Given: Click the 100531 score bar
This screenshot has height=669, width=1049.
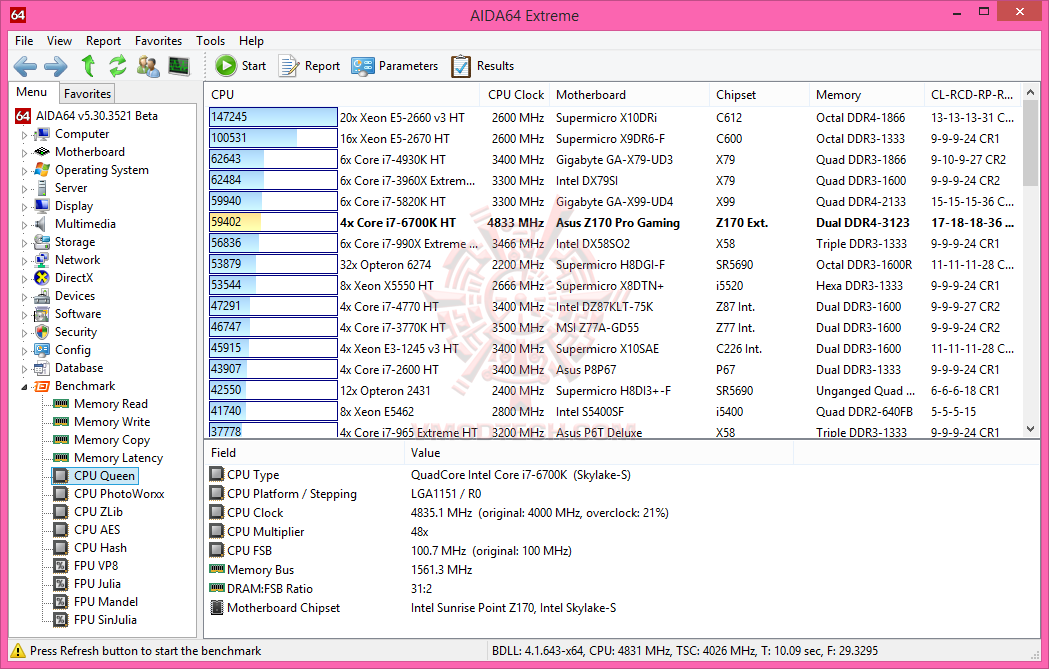Looking at the screenshot, I should click(273, 138).
